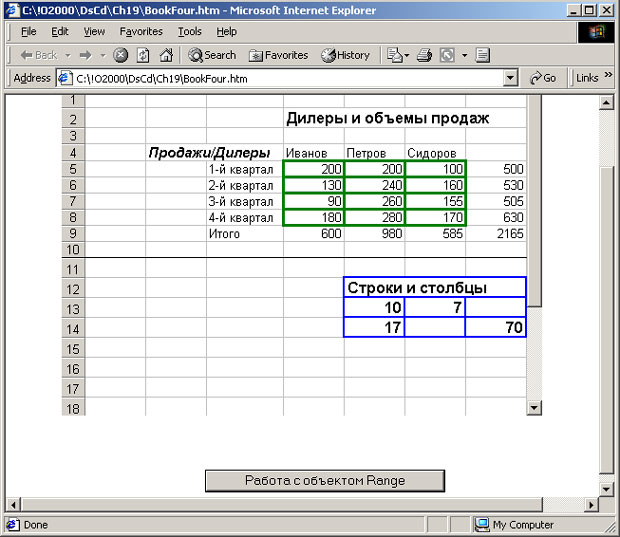The image size is (620, 537).
Task: Show the History panel
Action: (x=345, y=55)
